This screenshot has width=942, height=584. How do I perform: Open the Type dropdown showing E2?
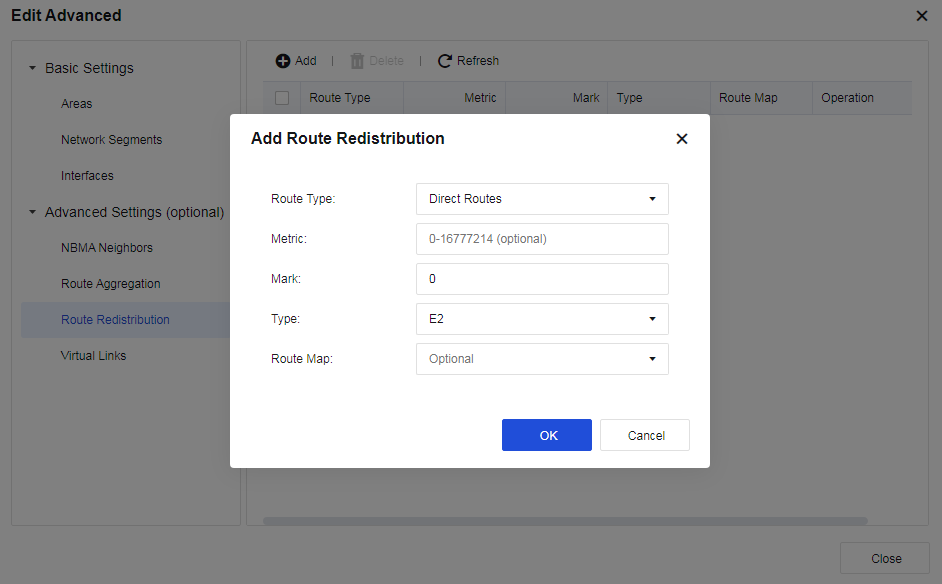[x=542, y=319]
